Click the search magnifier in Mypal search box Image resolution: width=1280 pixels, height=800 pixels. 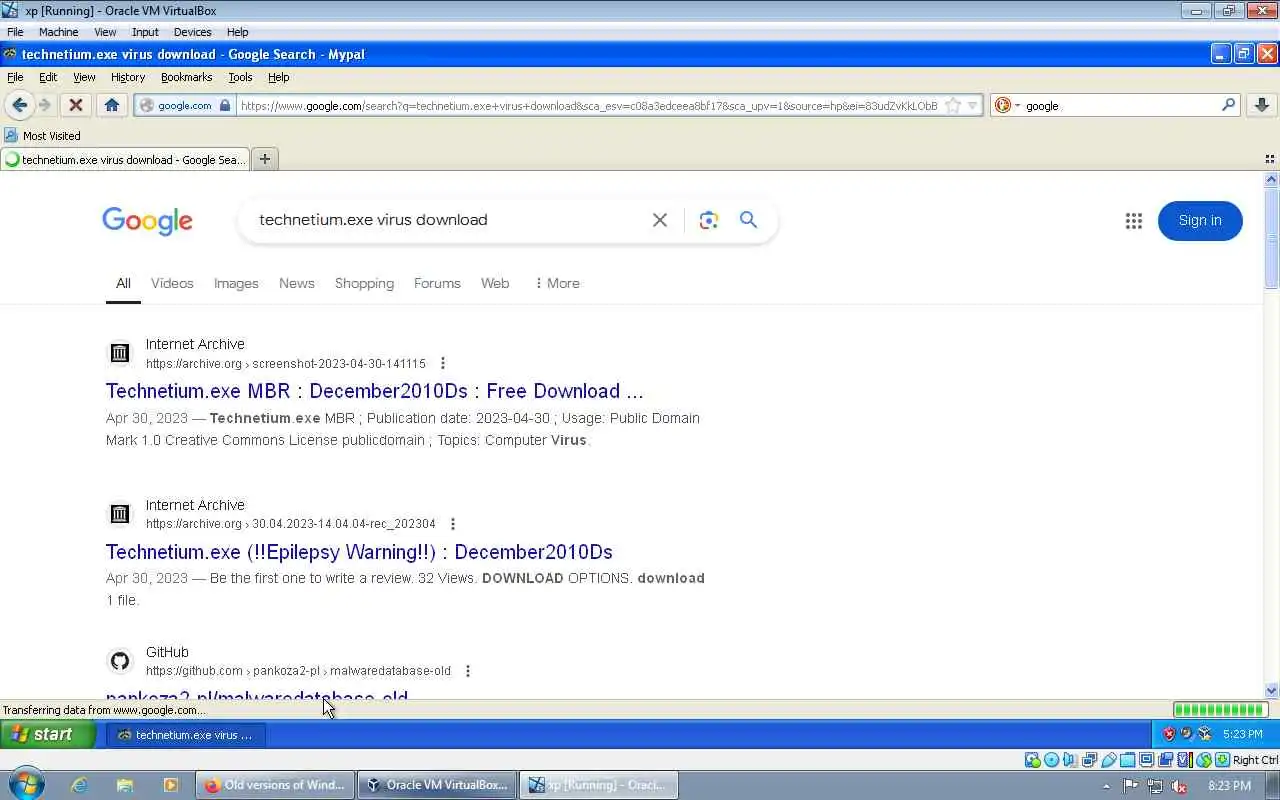(1229, 105)
